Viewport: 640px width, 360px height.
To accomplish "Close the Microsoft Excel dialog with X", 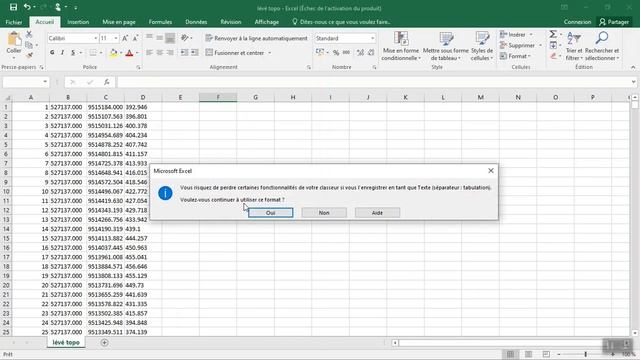I will click(x=491, y=171).
